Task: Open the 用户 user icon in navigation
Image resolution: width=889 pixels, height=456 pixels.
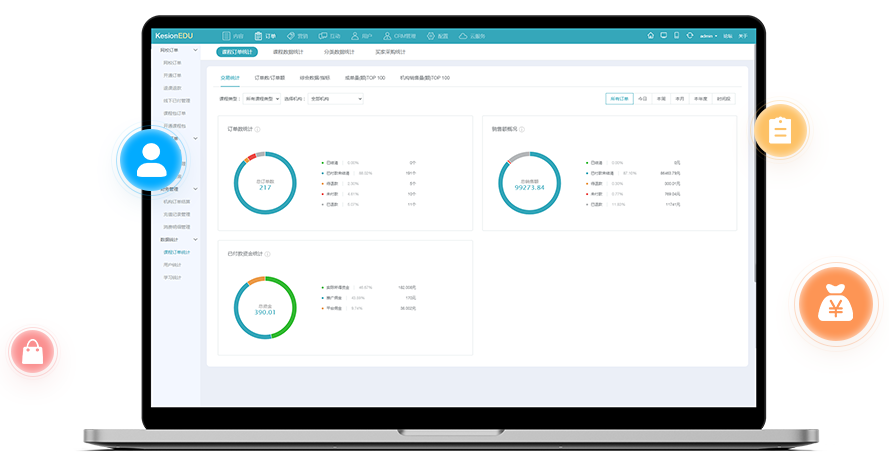Action: point(355,36)
